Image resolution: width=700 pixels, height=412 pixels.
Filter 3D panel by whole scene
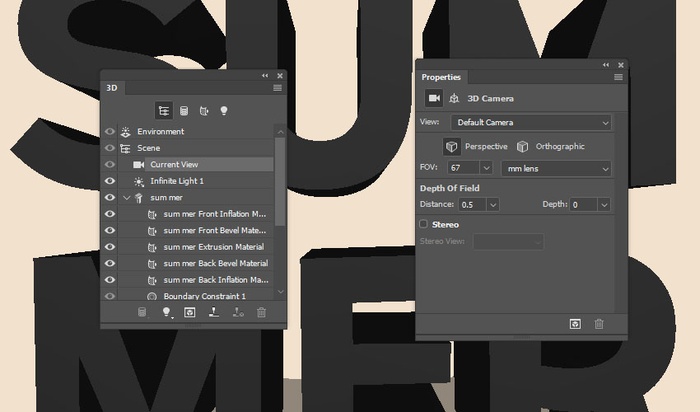[x=165, y=110]
